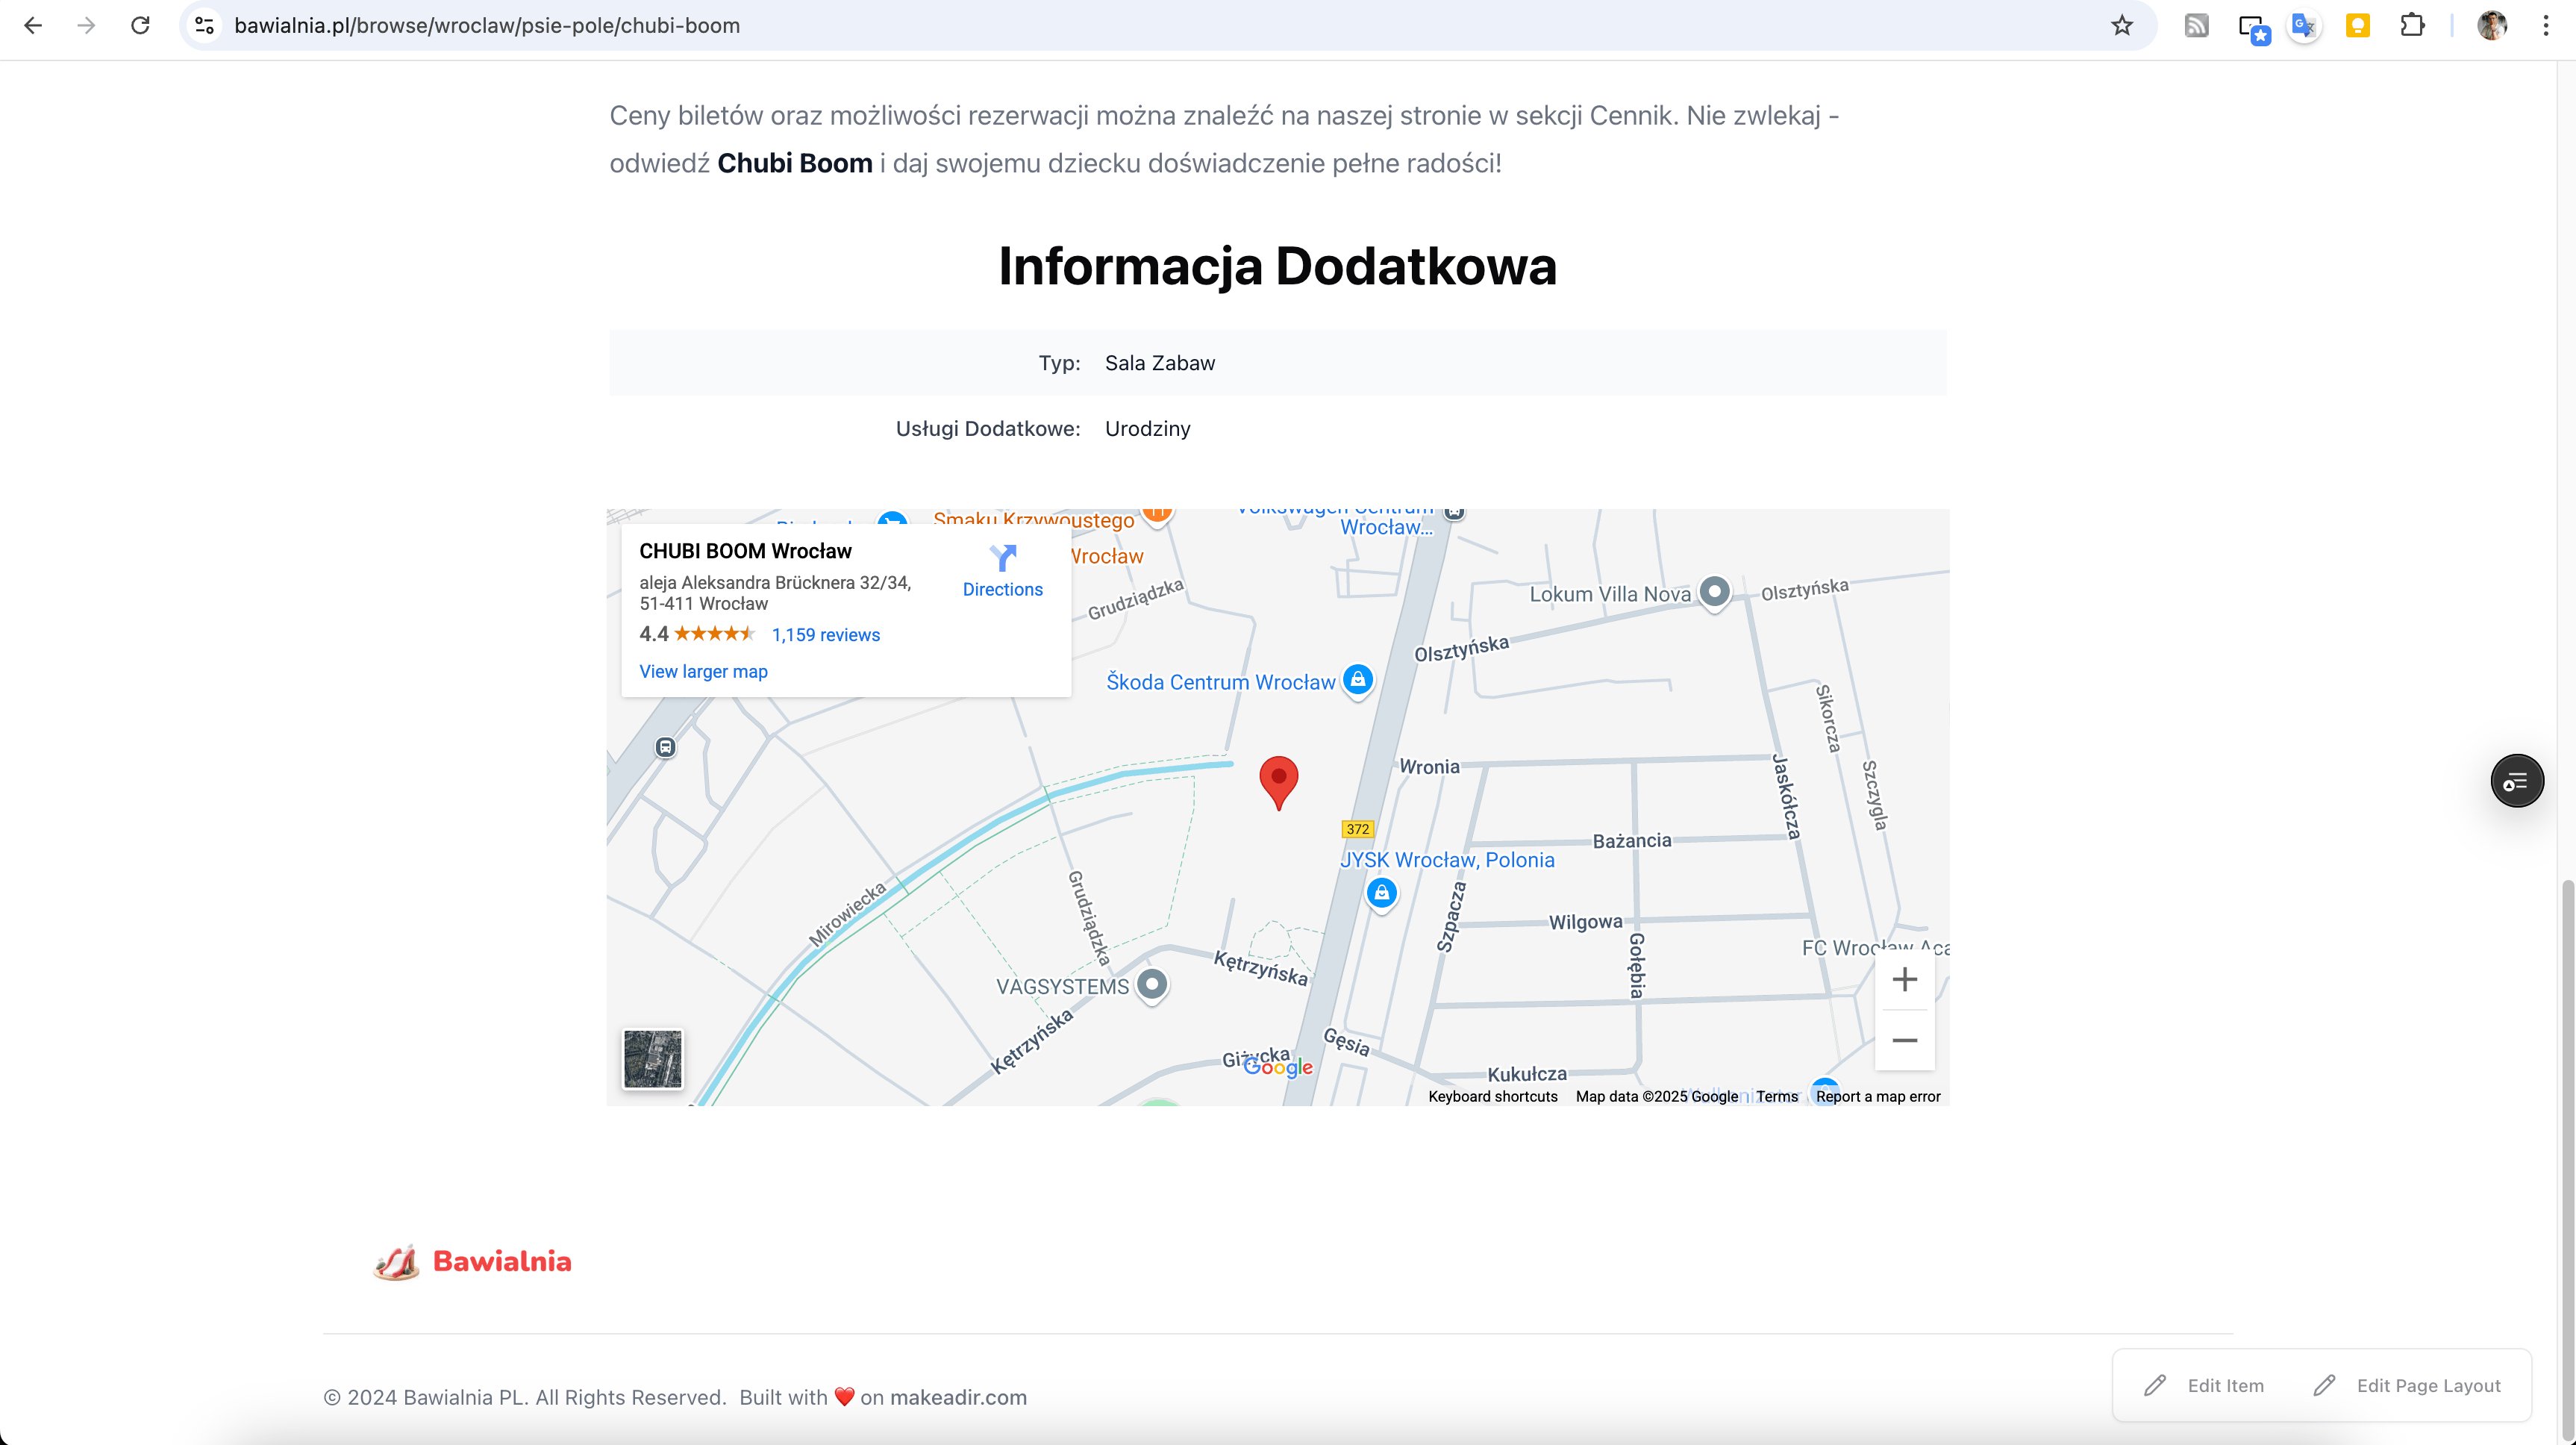This screenshot has width=2576, height=1445.
Task: Open View larger map link
Action: [703, 672]
